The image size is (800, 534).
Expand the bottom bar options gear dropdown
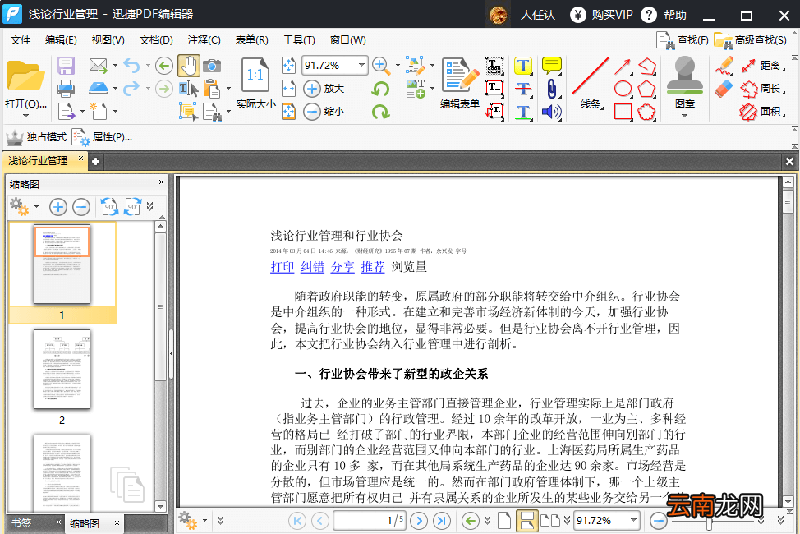205,521
